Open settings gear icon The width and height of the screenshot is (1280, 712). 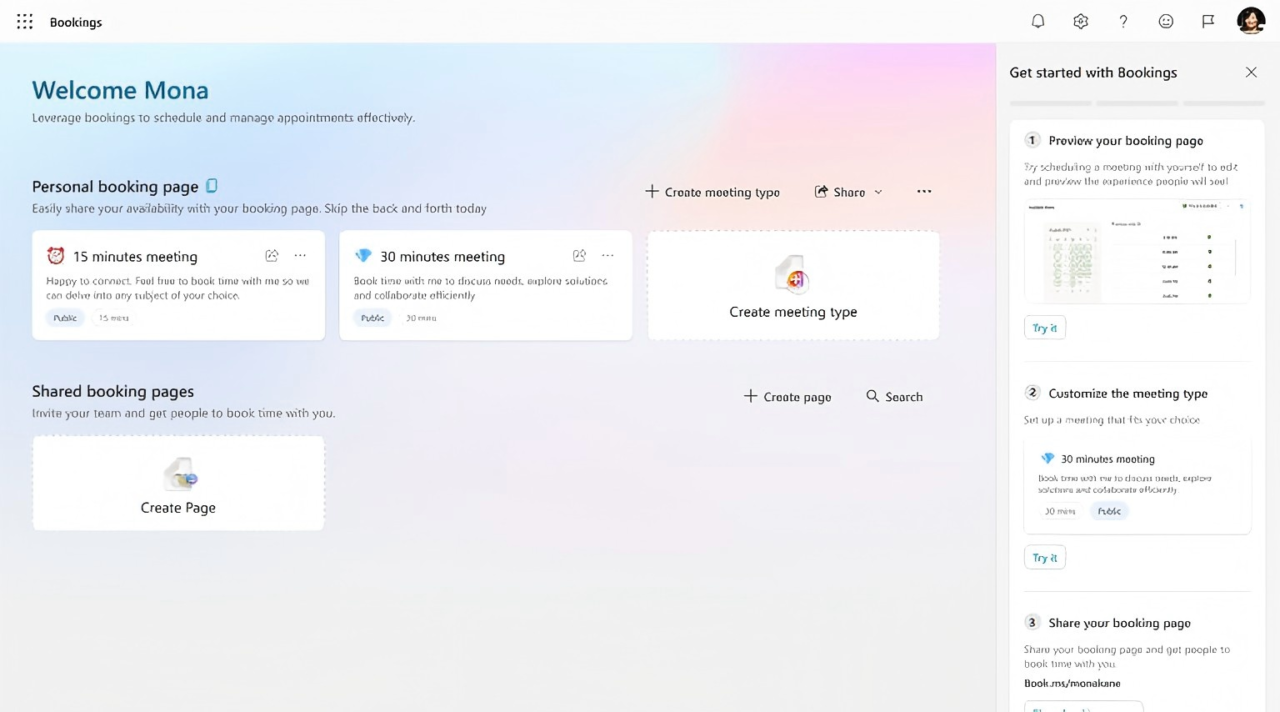[1081, 21]
